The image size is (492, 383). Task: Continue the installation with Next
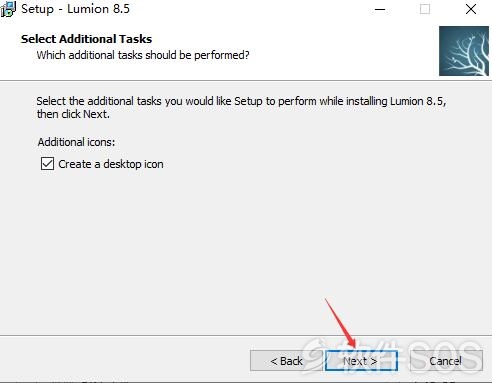361,361
